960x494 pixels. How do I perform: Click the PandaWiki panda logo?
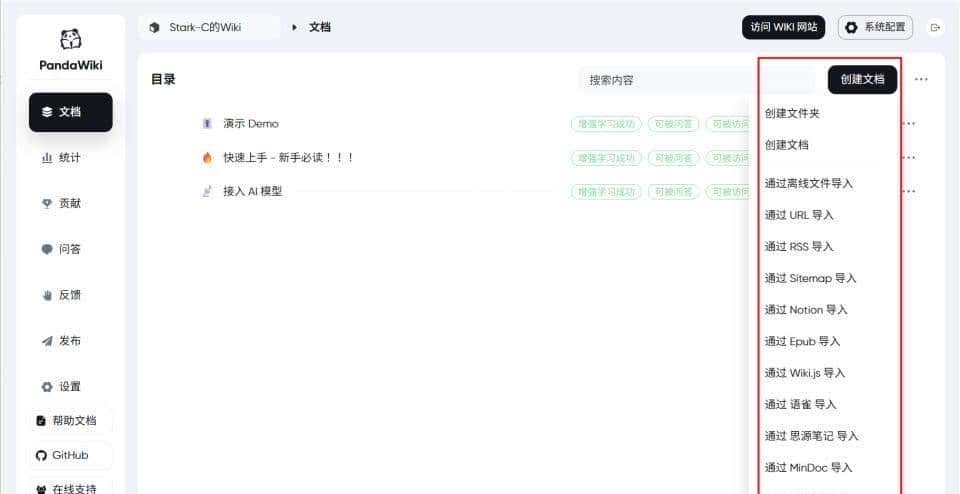71,40
